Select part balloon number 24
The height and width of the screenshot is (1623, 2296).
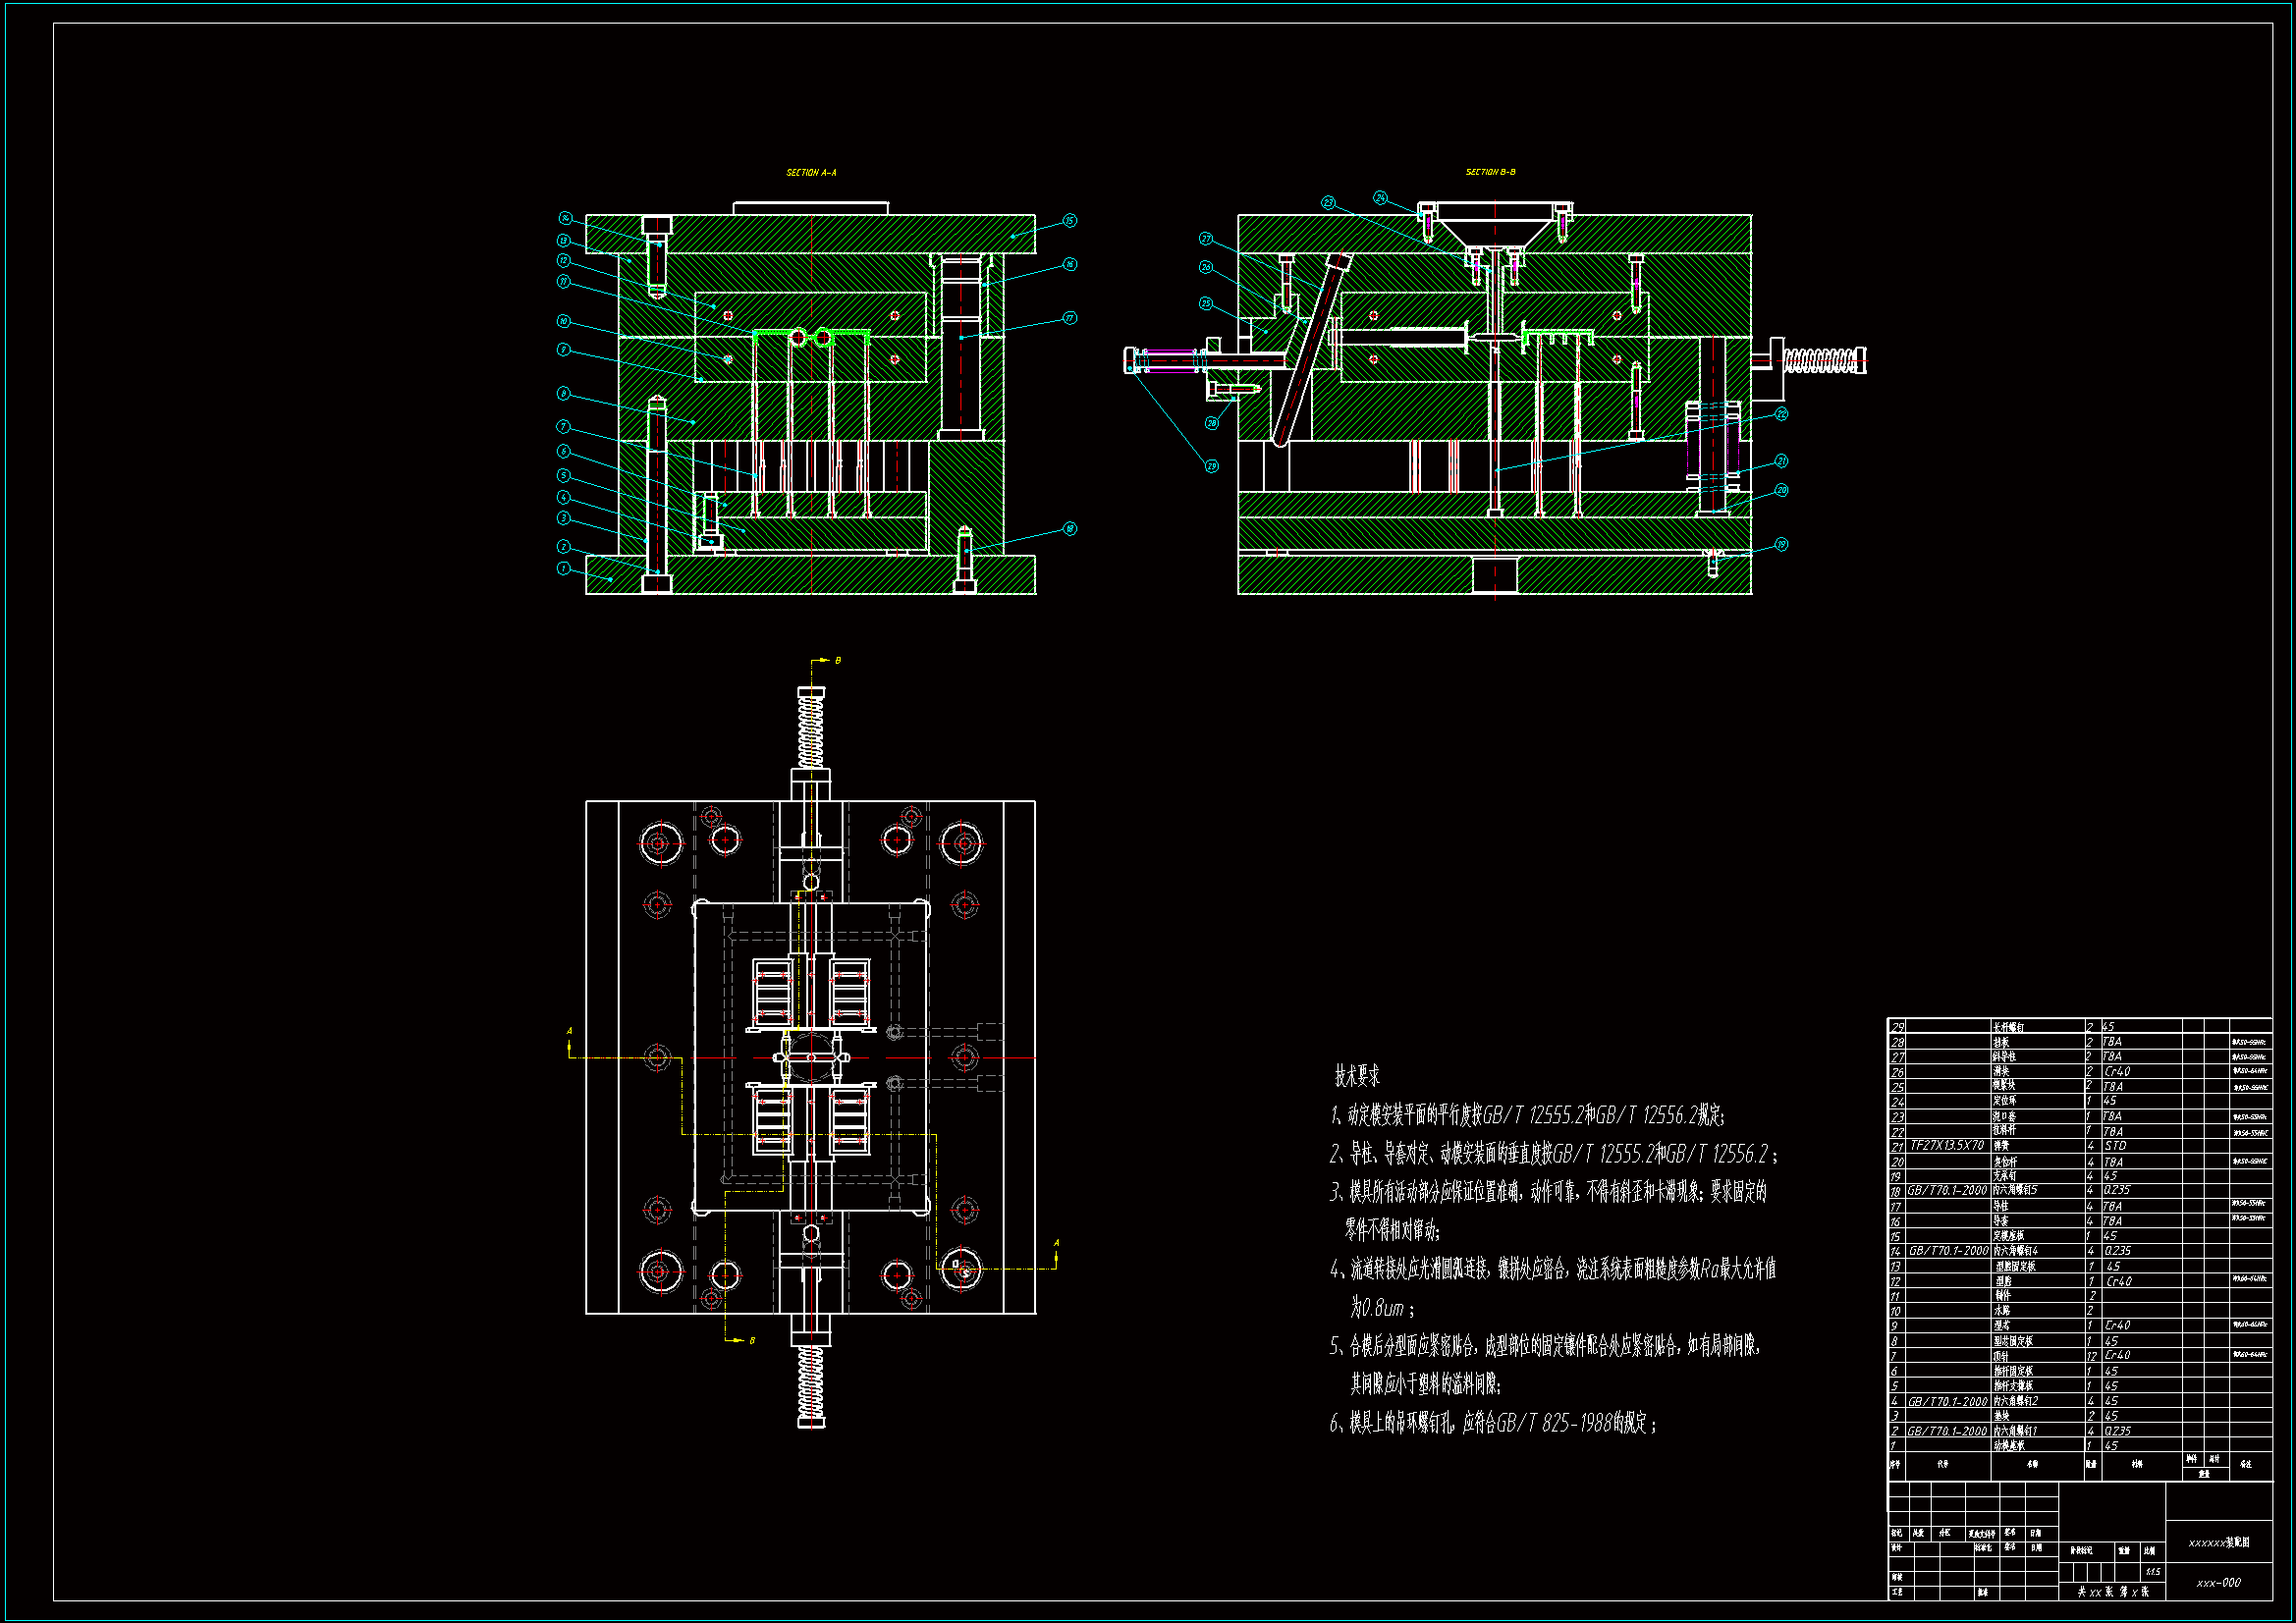[1380, 198]
